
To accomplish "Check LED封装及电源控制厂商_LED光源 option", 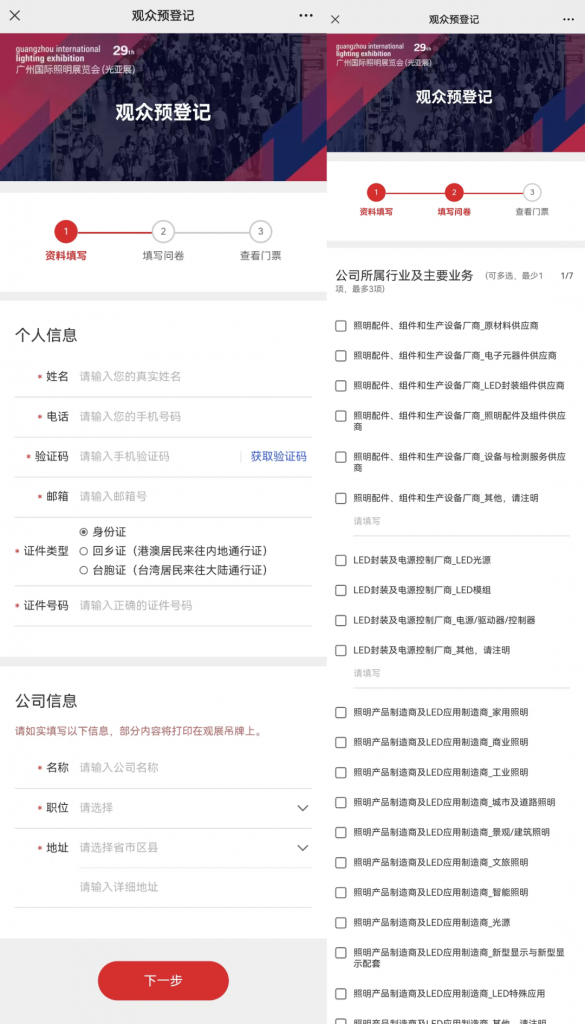I will [x=341, y=560].
